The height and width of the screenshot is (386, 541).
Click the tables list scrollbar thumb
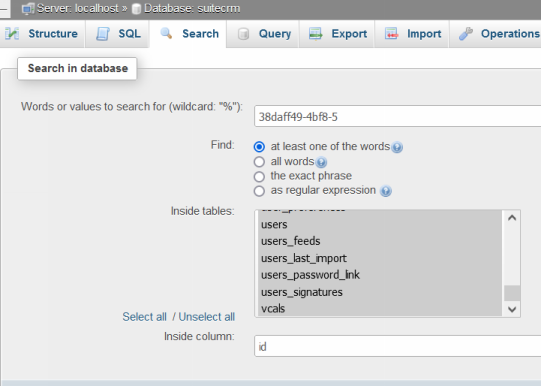pyautogui.click(x=512, y=293)
